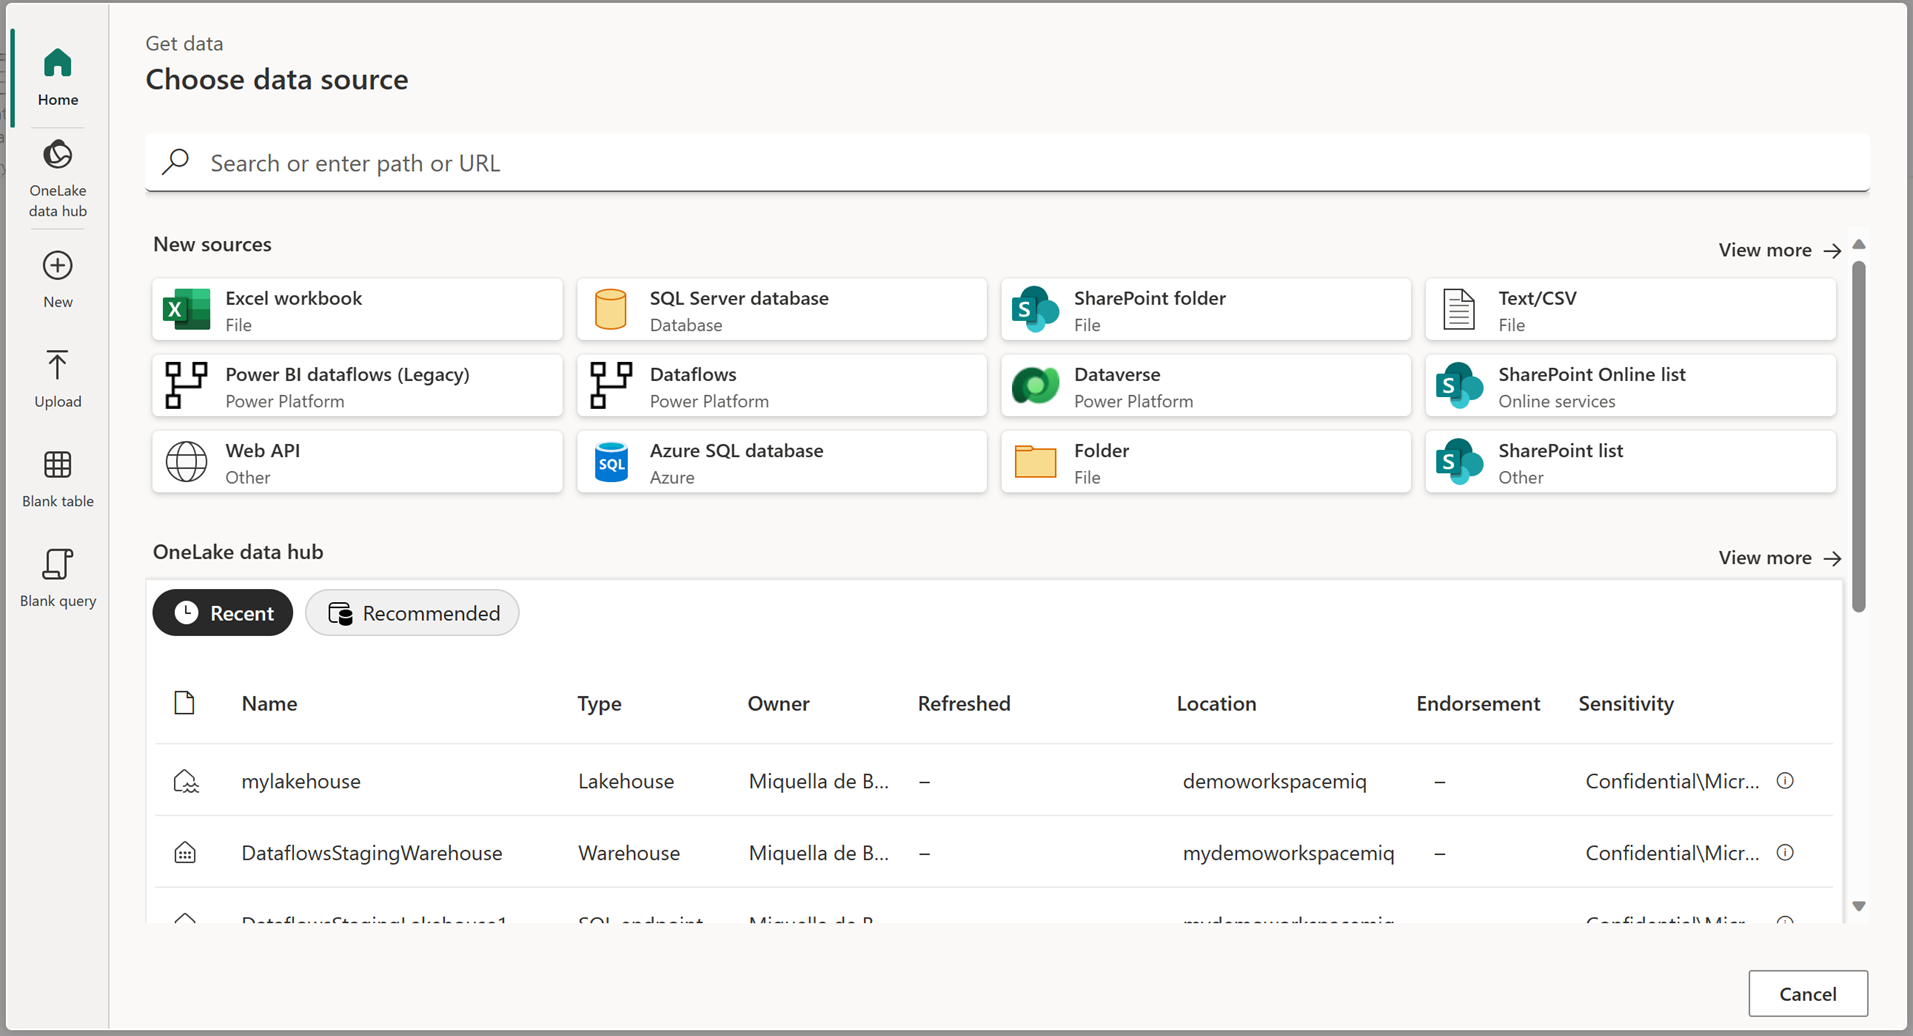The width and height of the screenshot is (1913, 1036).
Task: Select the Azure SQL database source
Action: click(x=780, y=461)
